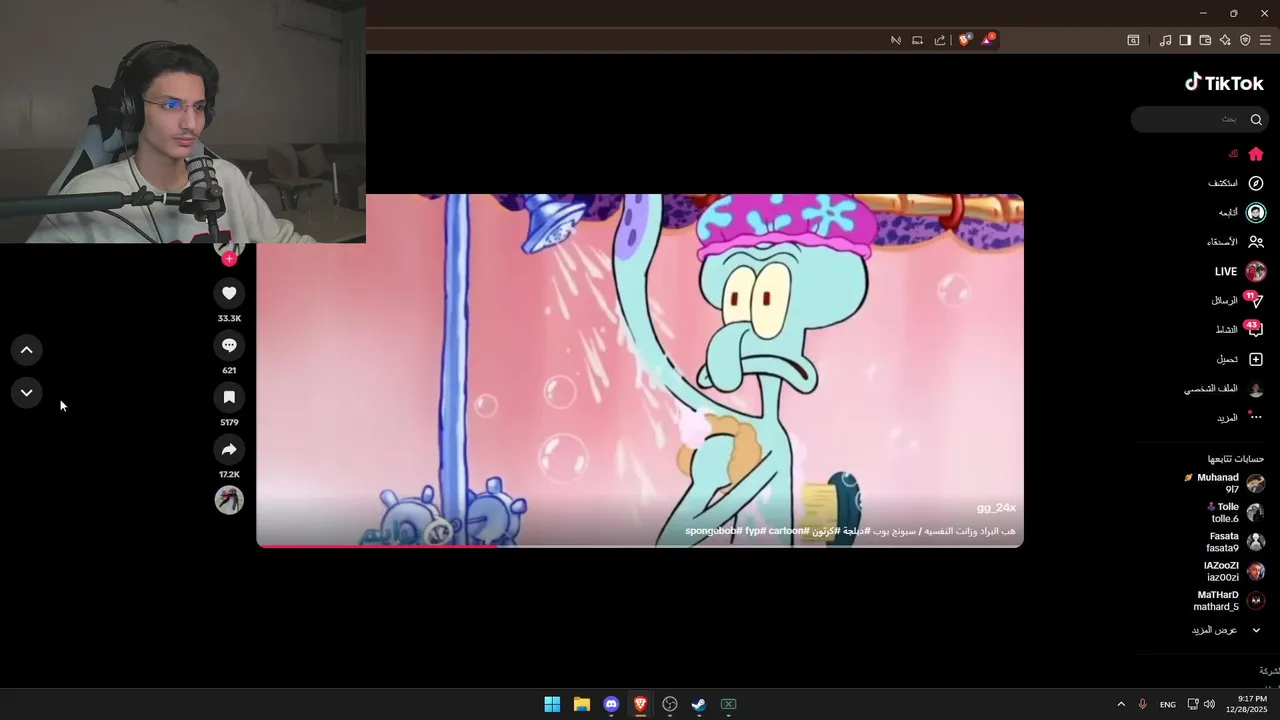Click the #cartoon hashtag in the caption
This screenshot has height=720, width=1280.
[x=788, y=530]
